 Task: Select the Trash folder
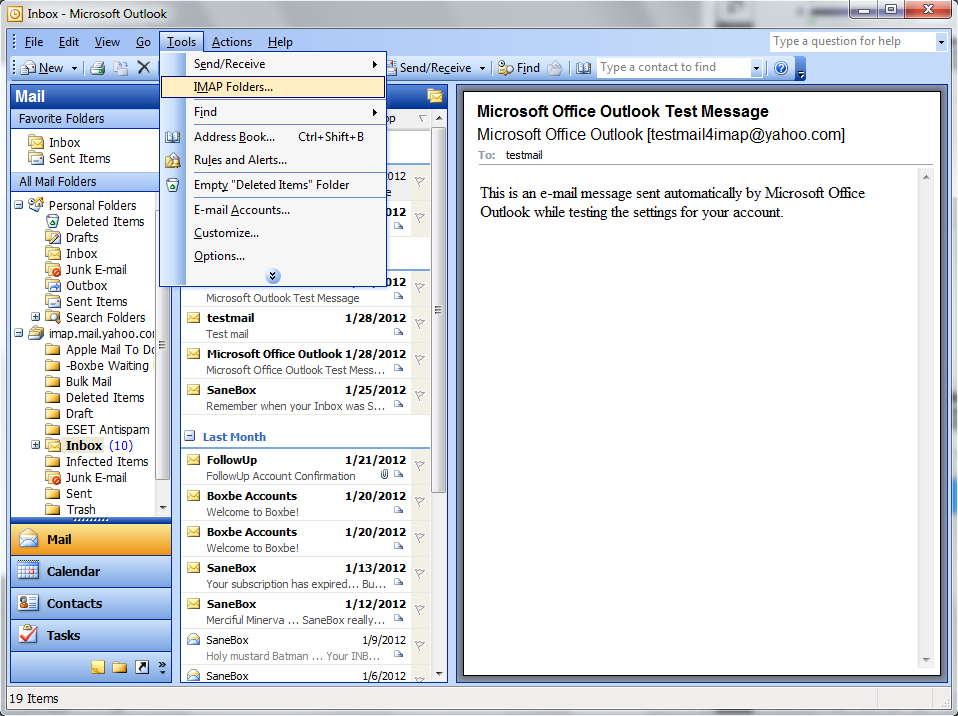pyautogui.click(x=81, y=510)
